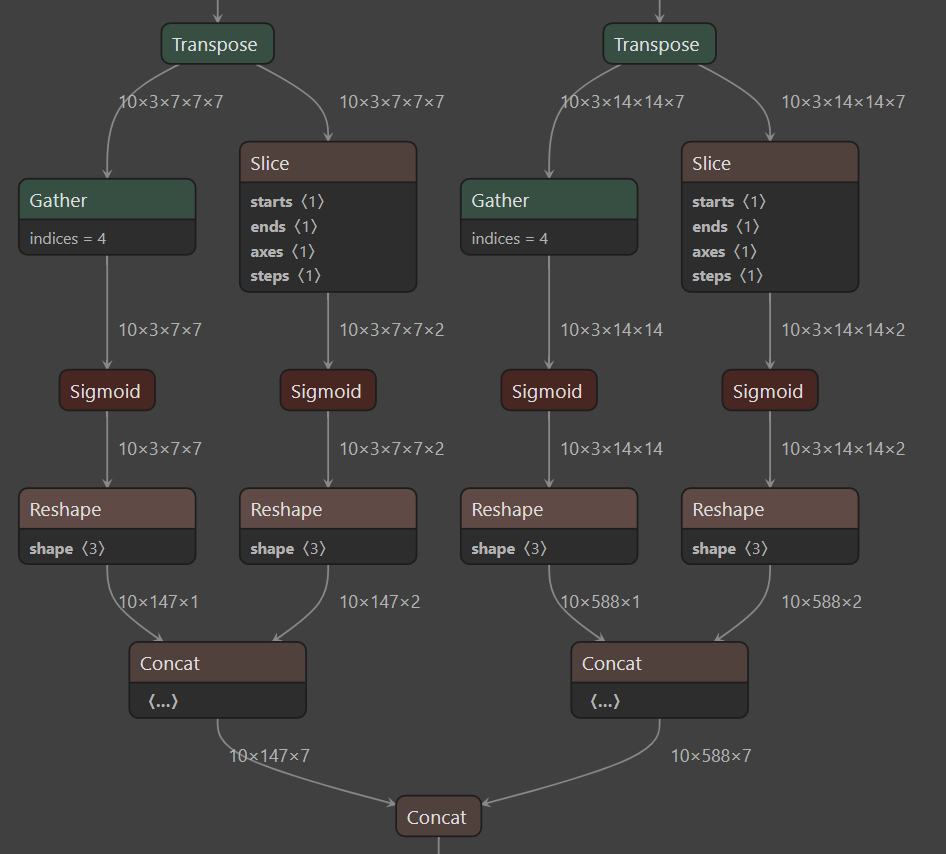946x854 pixels.
Task: Select the Reshape node feeding 10×588×1
Action: point(549,509)
